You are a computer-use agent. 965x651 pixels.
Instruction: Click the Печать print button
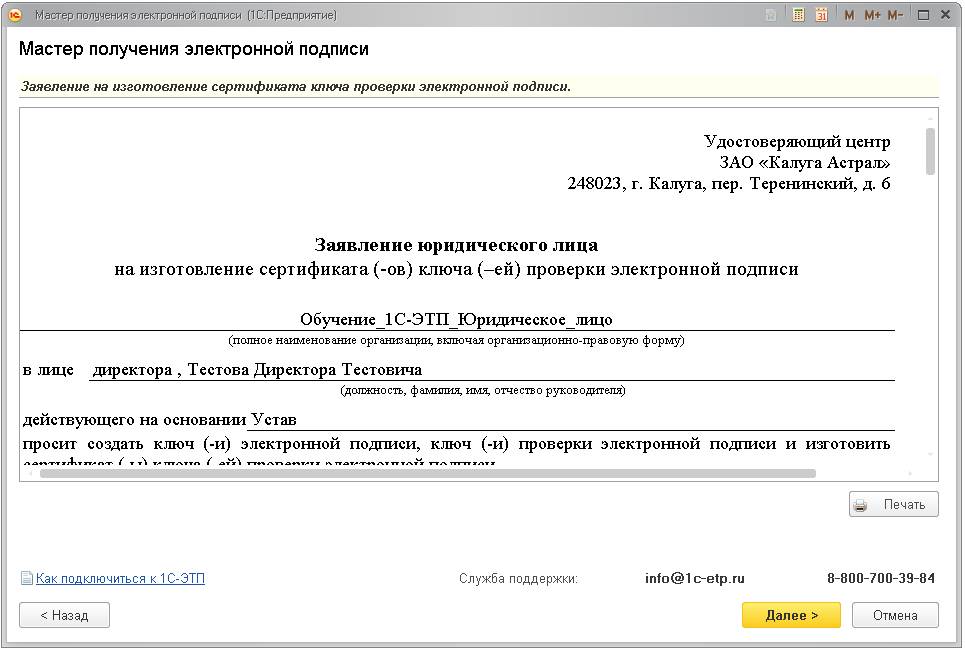point(894,505)
